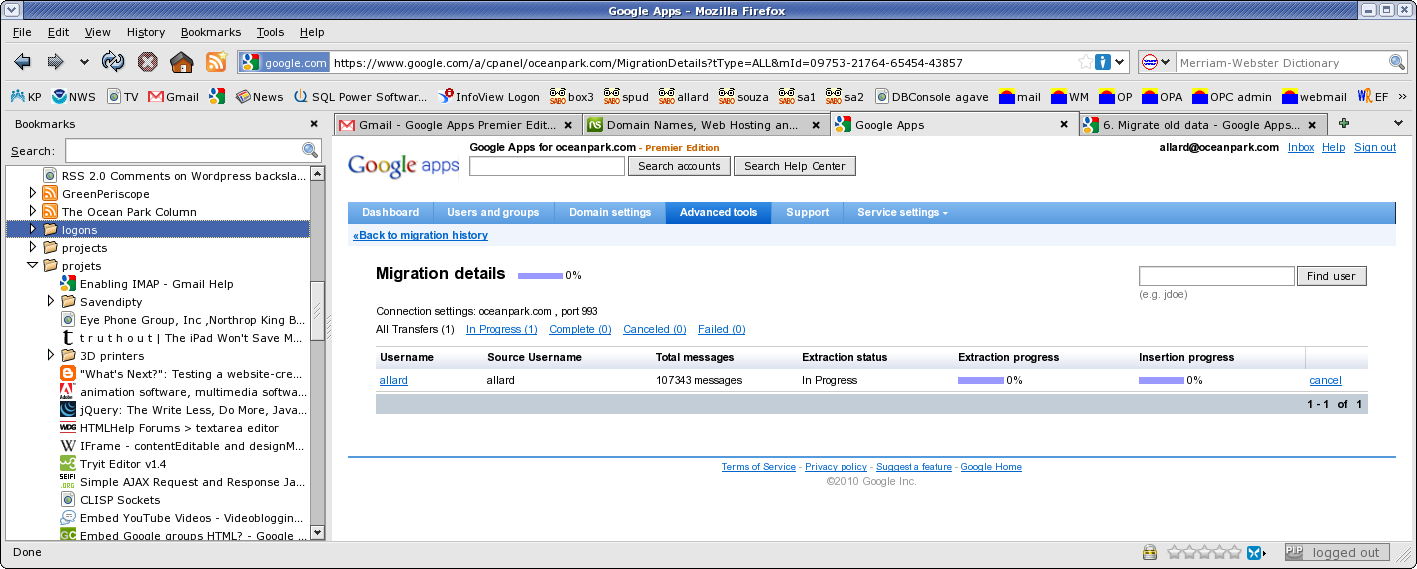The width and height of the screenshot is (1417, 569).
Task: Click the Back navigation arrow
Action: 23,62
